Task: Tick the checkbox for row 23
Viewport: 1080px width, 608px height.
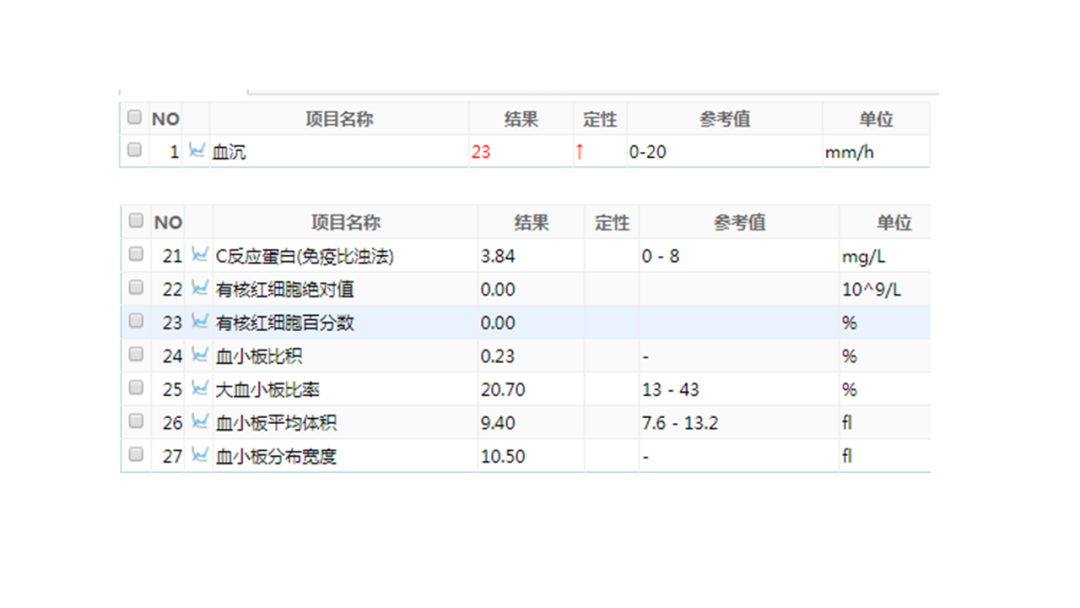Action: click(x=136, y=321)
